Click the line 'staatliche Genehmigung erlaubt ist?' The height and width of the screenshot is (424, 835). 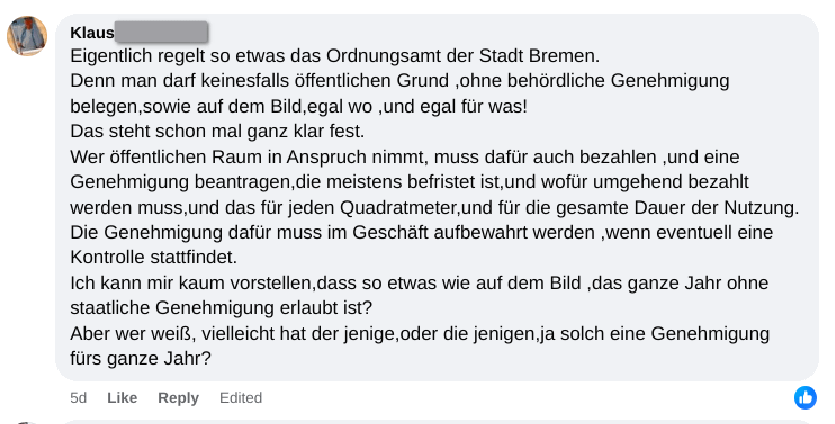tap(221, 308)
